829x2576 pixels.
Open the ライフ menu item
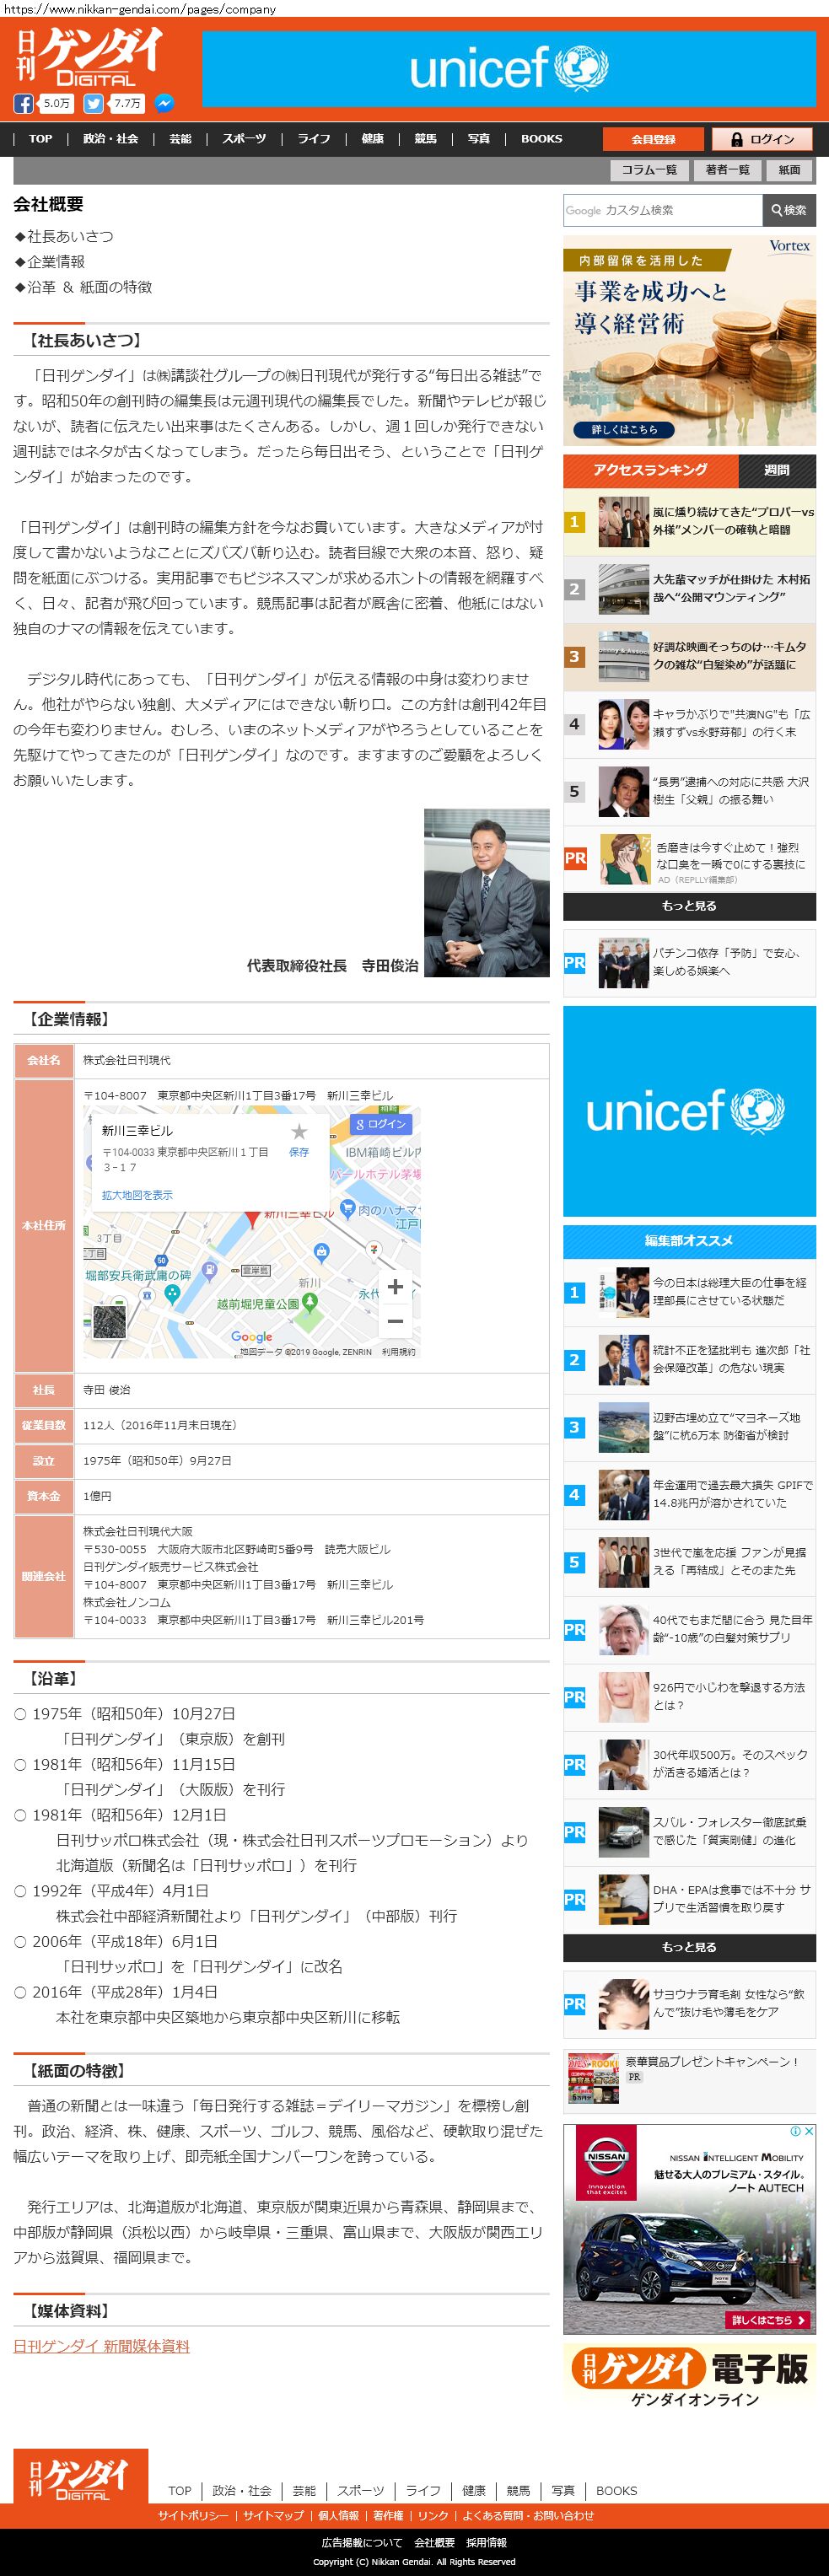313,139
